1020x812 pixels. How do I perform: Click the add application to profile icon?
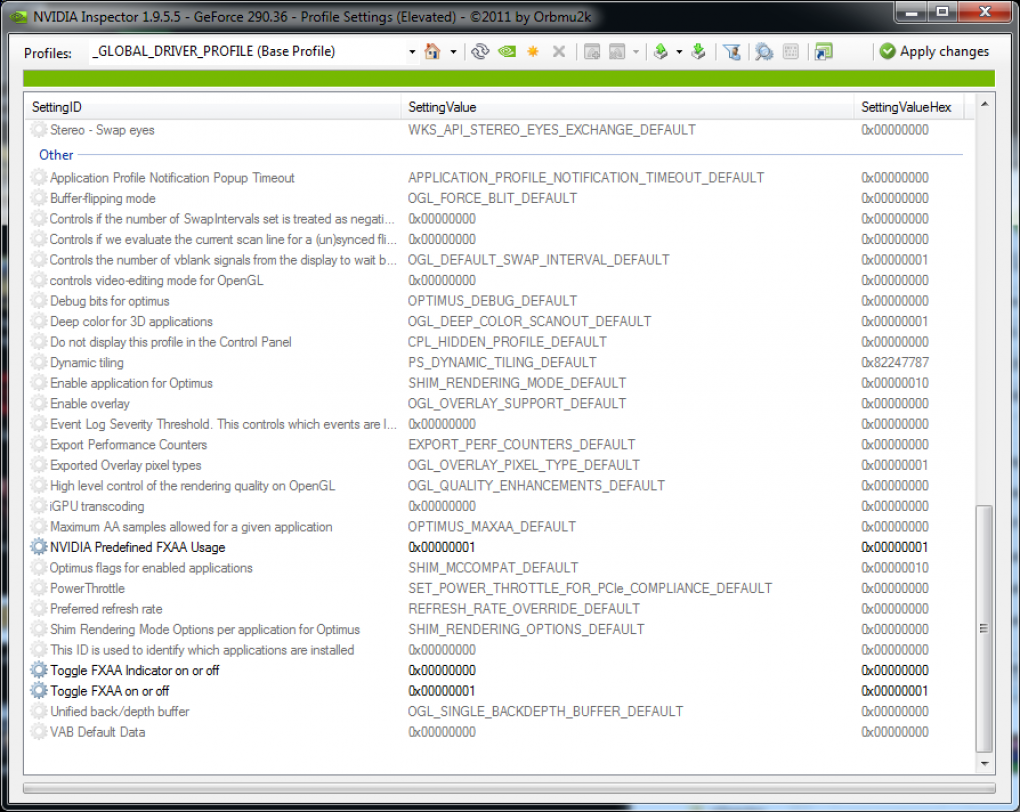coord(591,51)
